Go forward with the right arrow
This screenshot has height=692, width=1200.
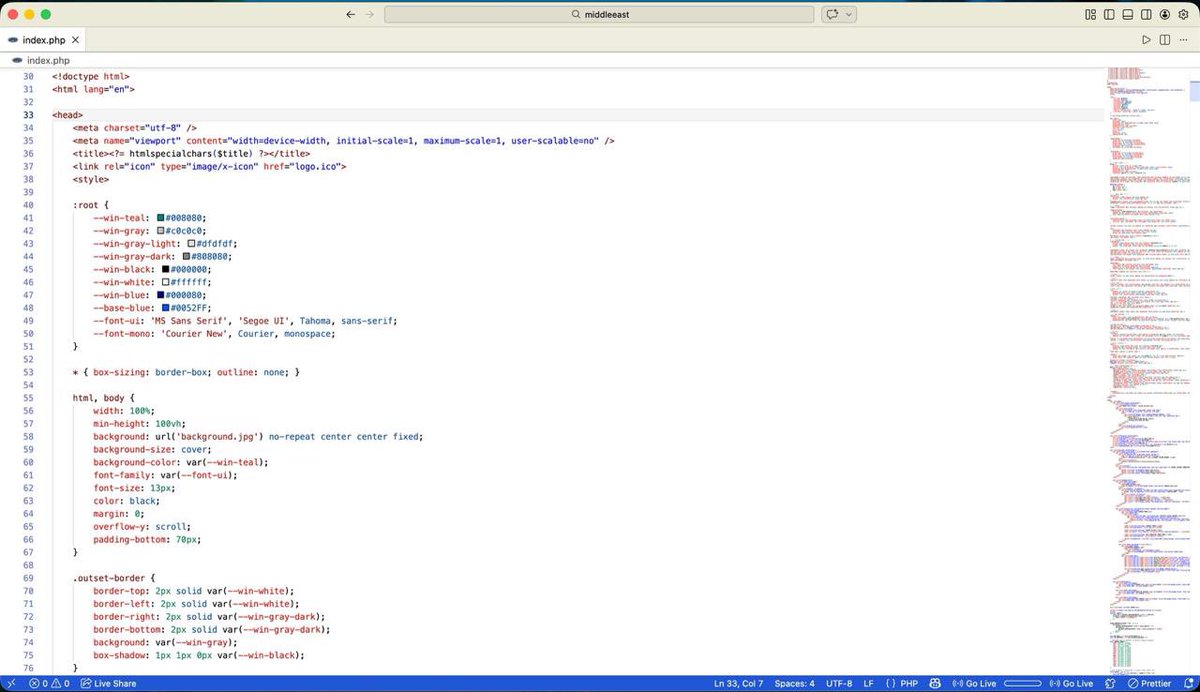pos(370,15)
